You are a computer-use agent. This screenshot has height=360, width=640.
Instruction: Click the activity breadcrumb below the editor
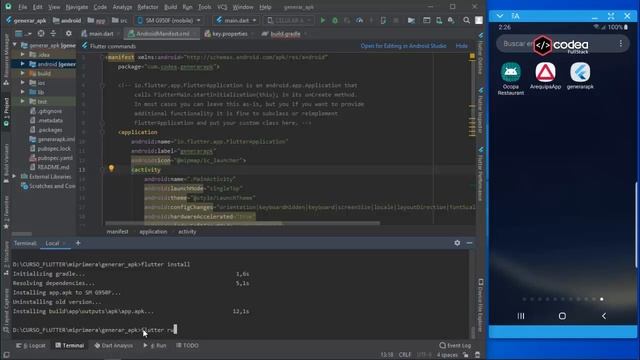tap(187, 231)
